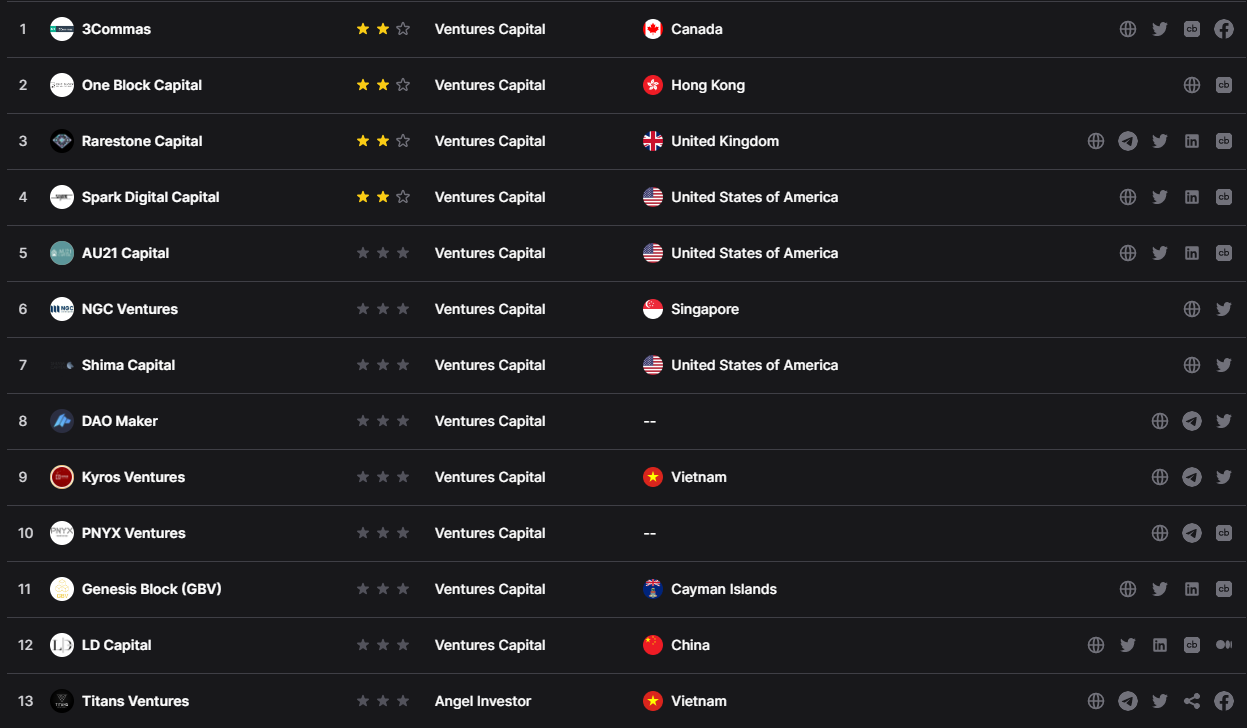Image resolution: width=1247 pixels, height=728 pixels.
Task: Open Genesis Block (GBV) LinkedIn icon
Action: [x=1191, y=589]
